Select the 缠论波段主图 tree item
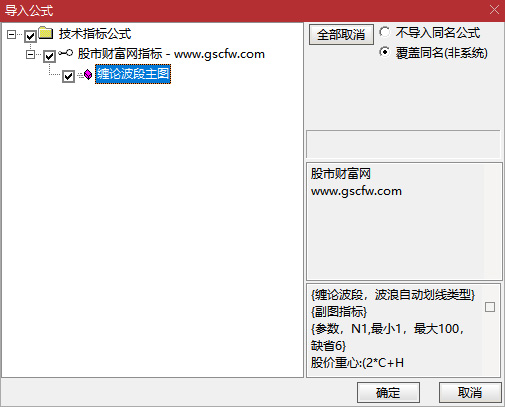 [x=133, y=74]
